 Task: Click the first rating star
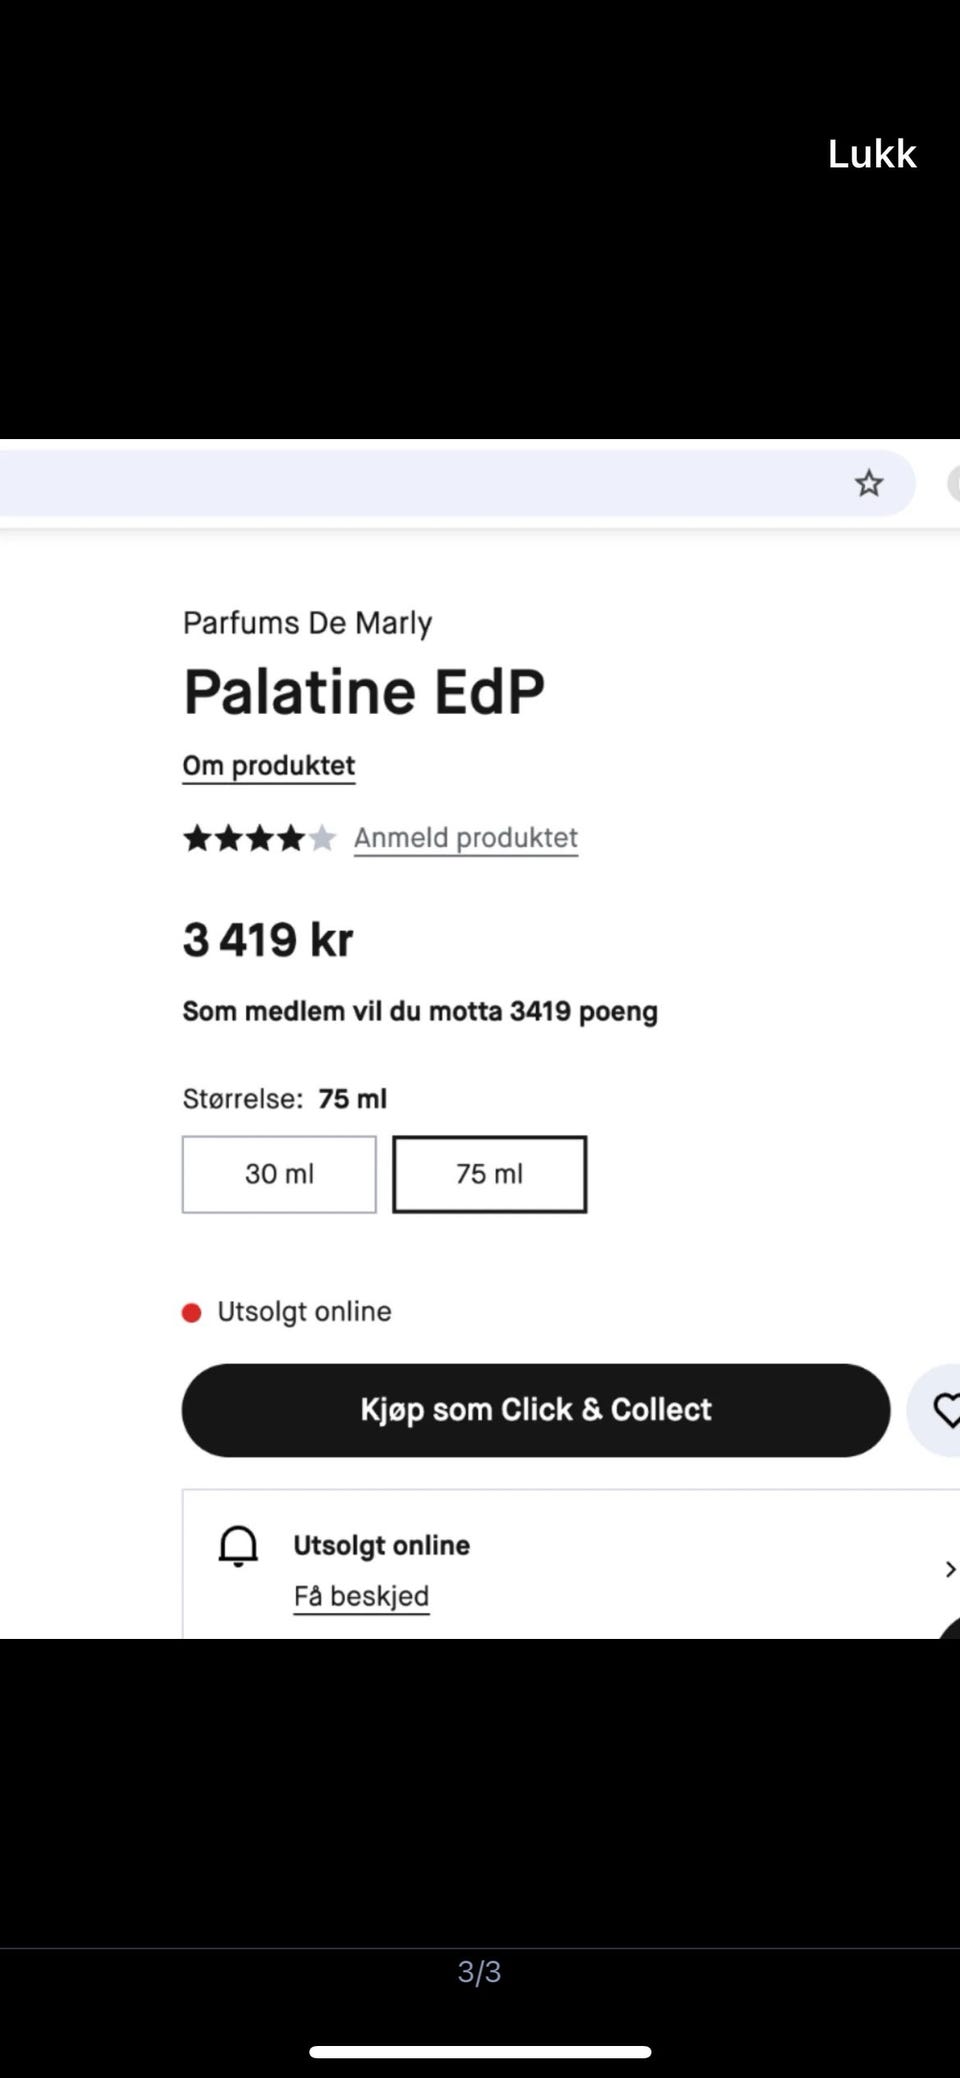coord(196,838)
